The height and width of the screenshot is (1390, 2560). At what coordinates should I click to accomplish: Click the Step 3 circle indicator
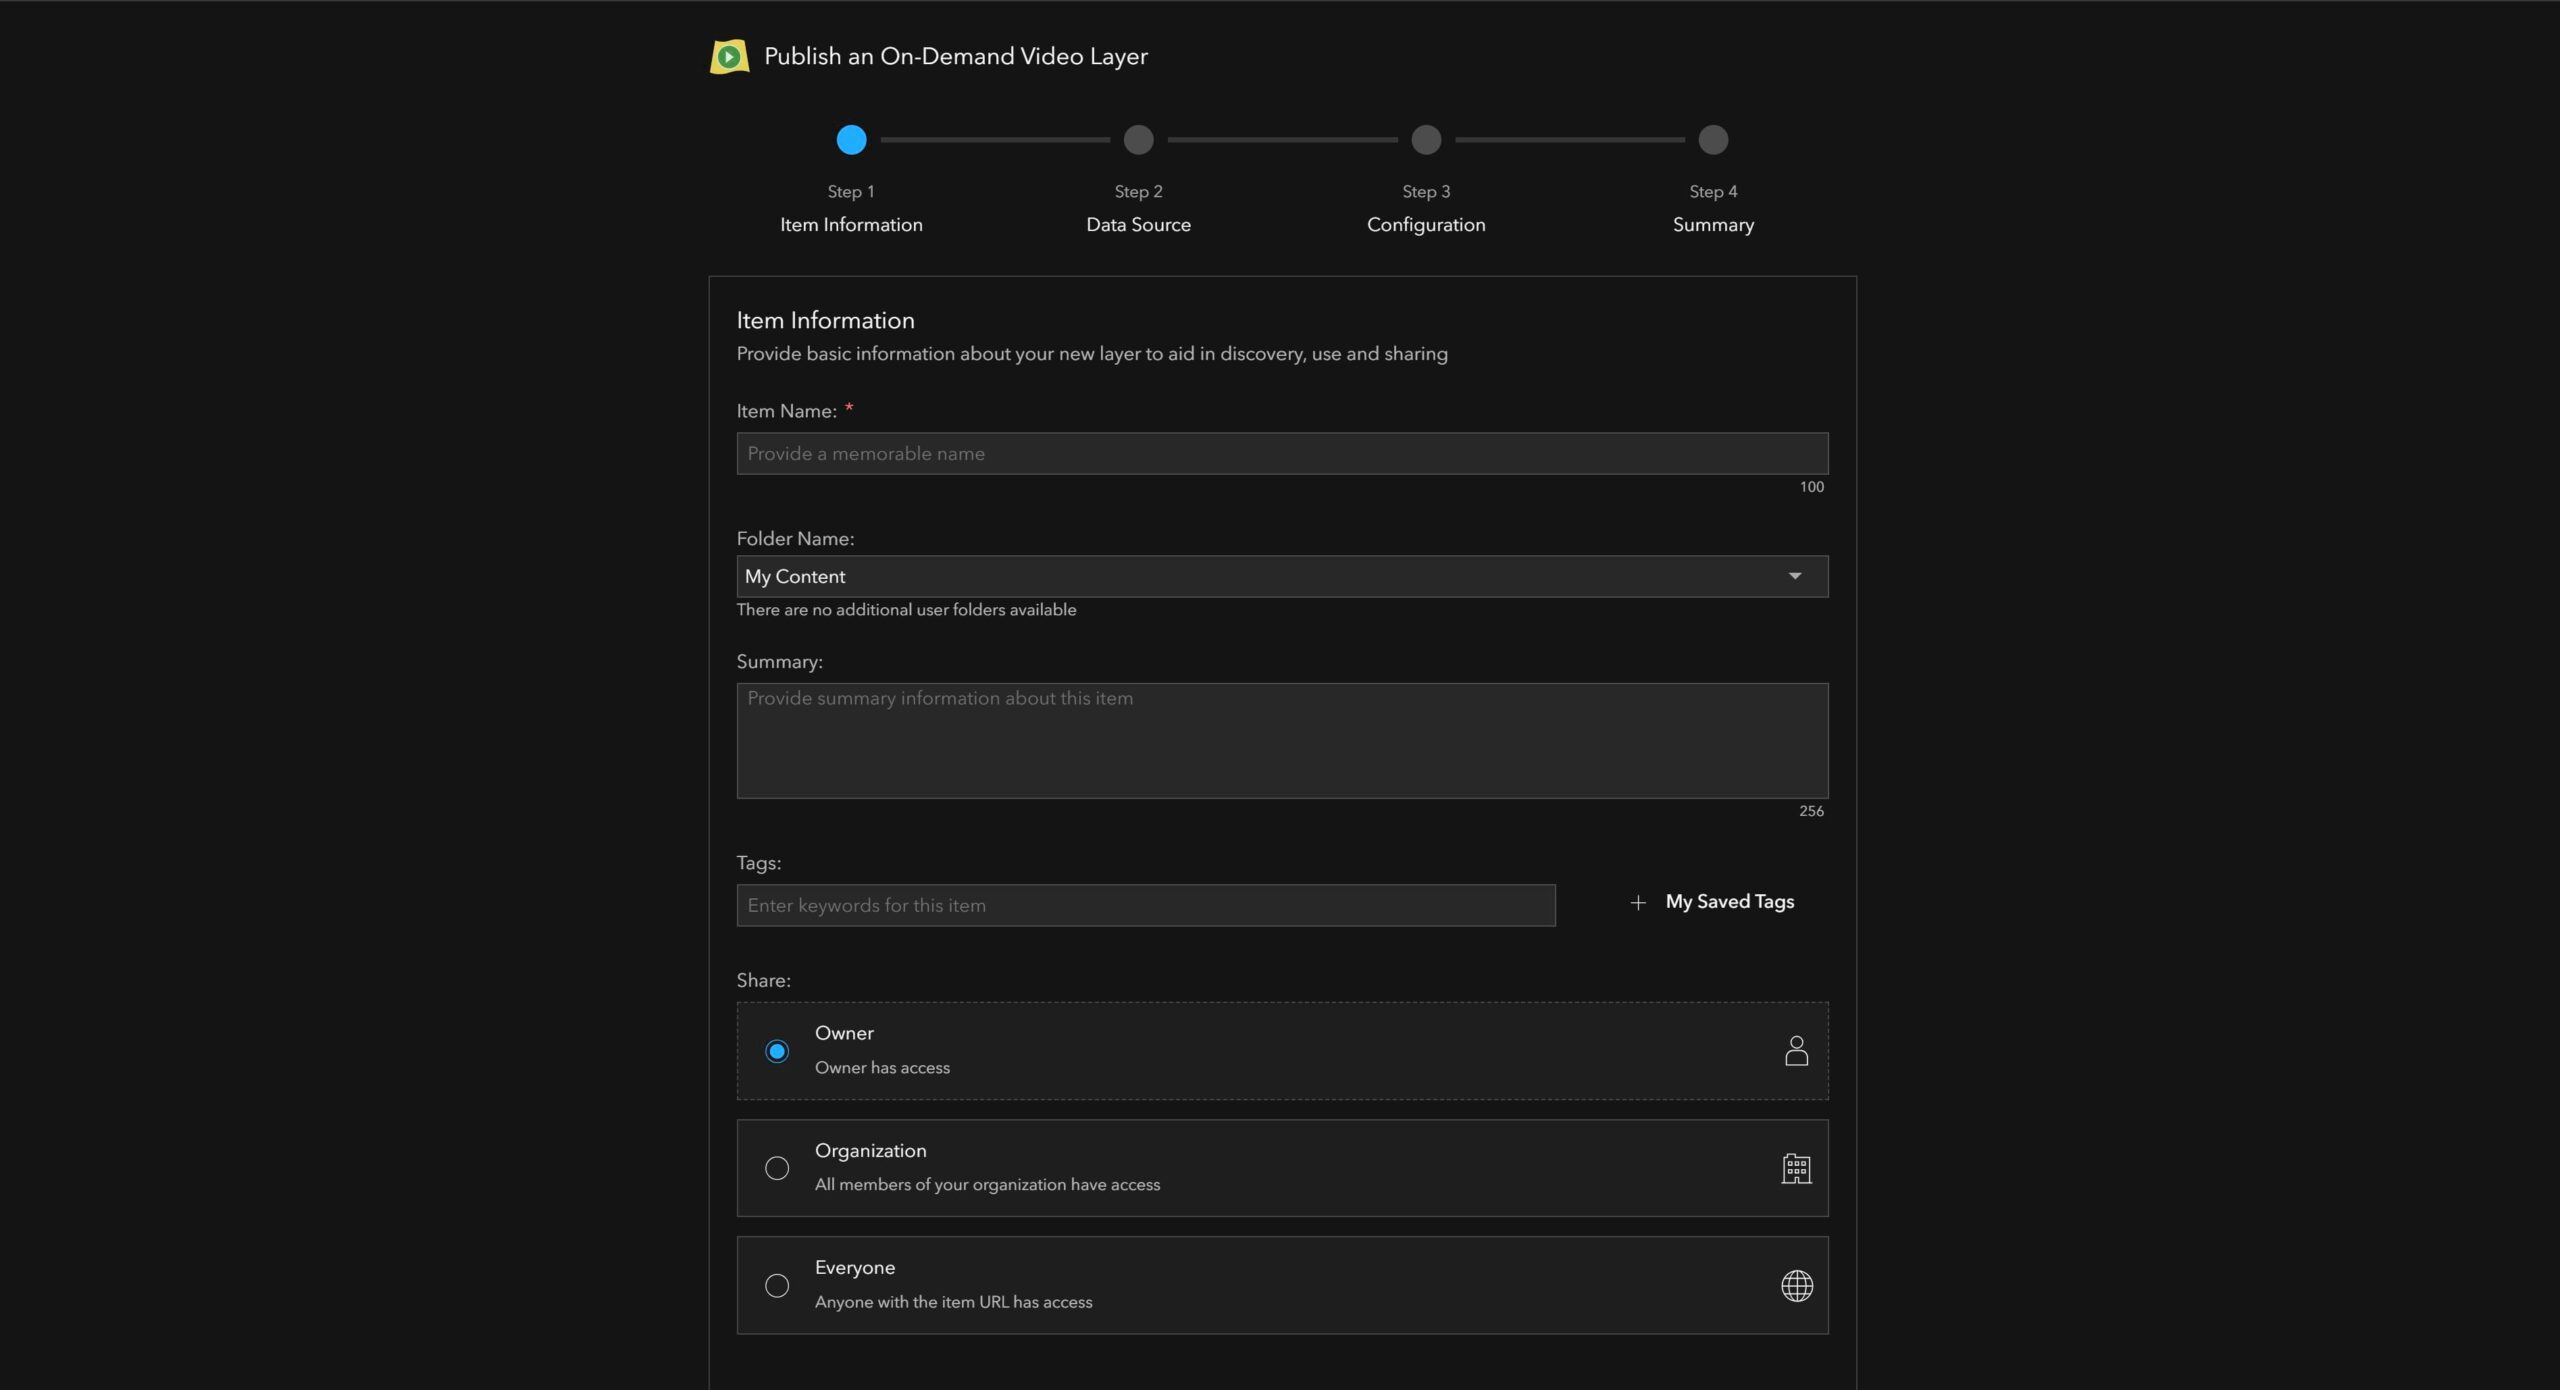1426,140
